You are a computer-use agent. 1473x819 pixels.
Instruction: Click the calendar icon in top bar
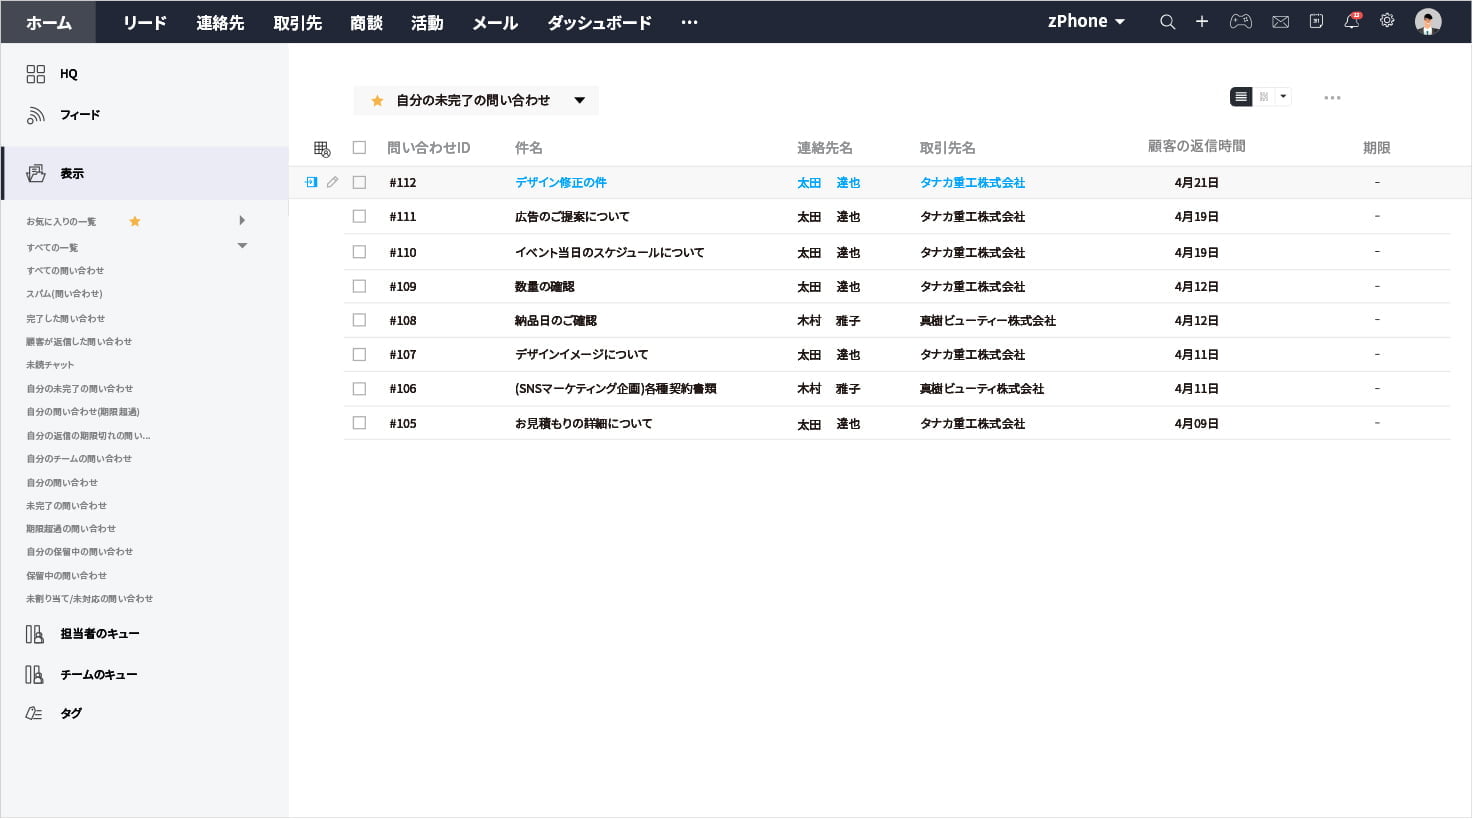(1316, 22)
